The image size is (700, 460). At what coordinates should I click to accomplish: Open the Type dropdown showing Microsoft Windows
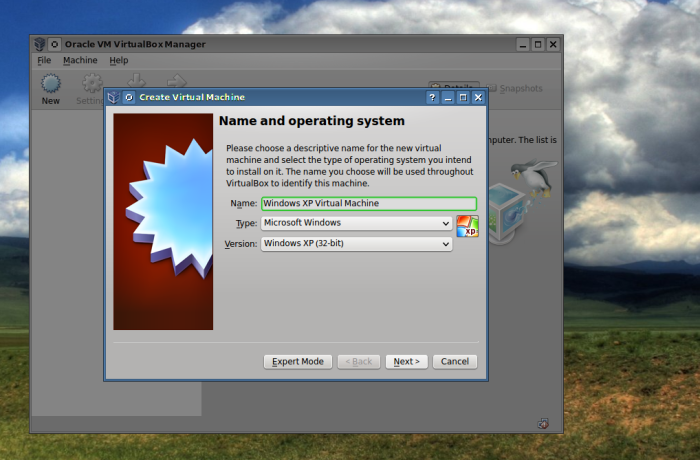click(356, 223)
